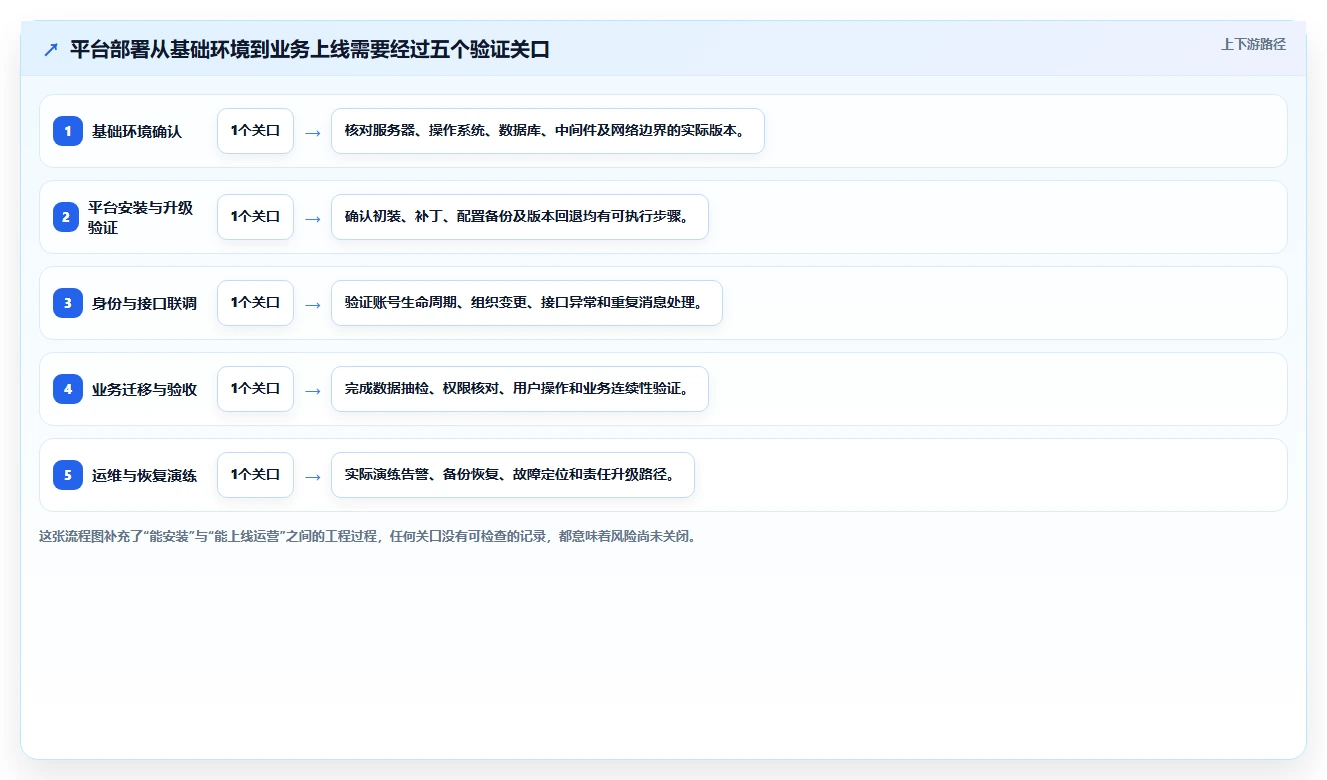Open the 验证账号生命周期 description box

tap(527, 303)
